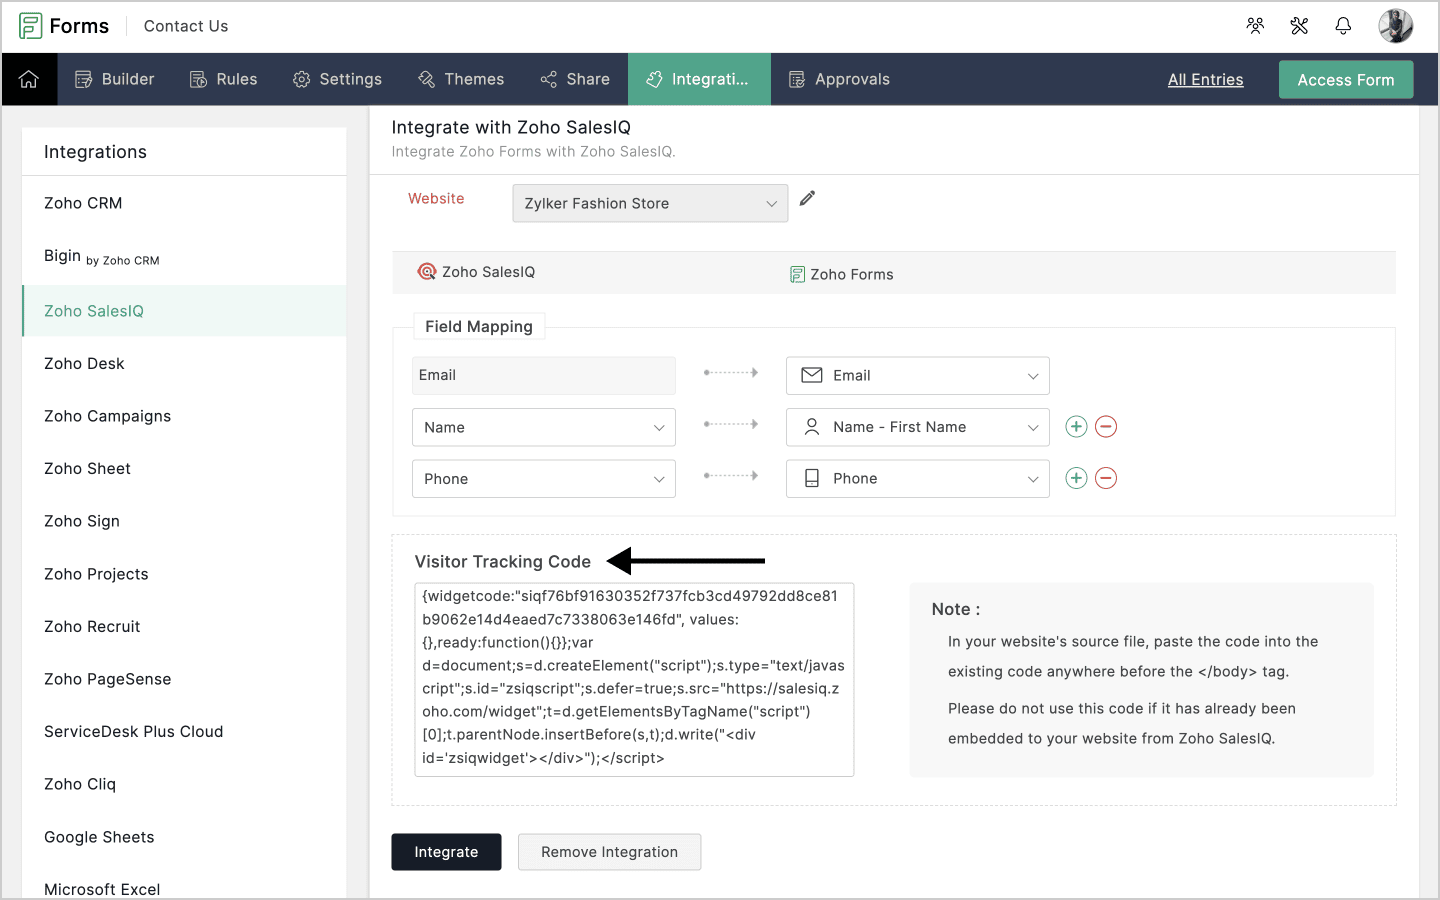The height and width of the screenshot is (900, 1440).
Task: Open the Zoho Forms Email dropdown
Action: [x=918, y=376]
